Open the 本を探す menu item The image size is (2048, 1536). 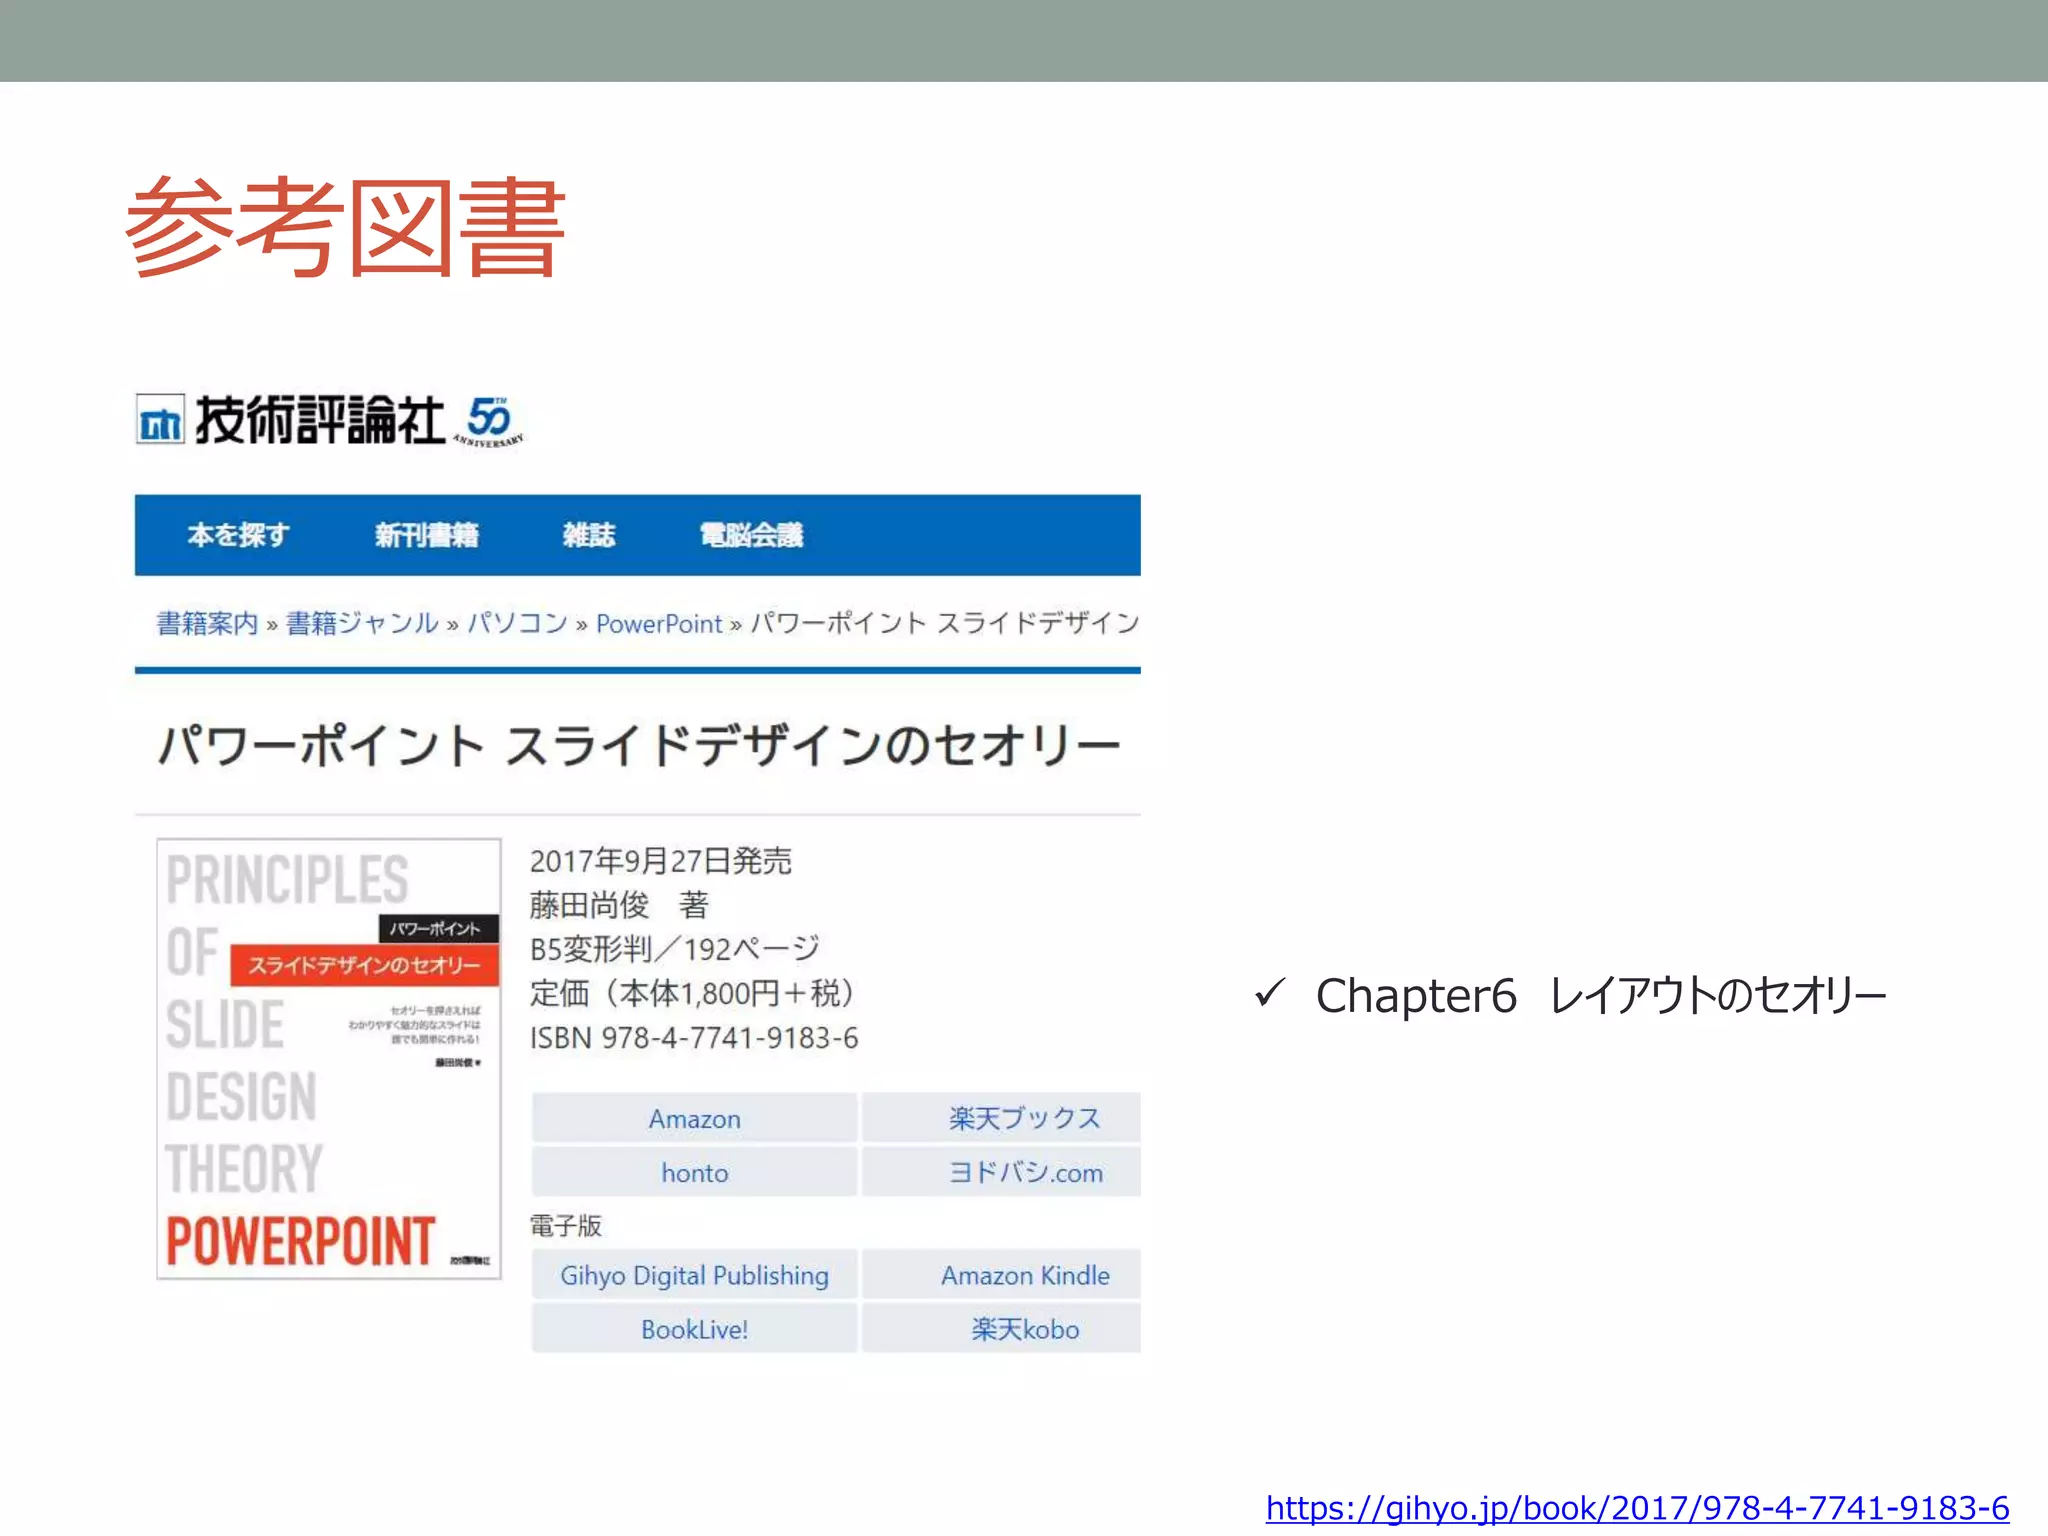point(238,535)
